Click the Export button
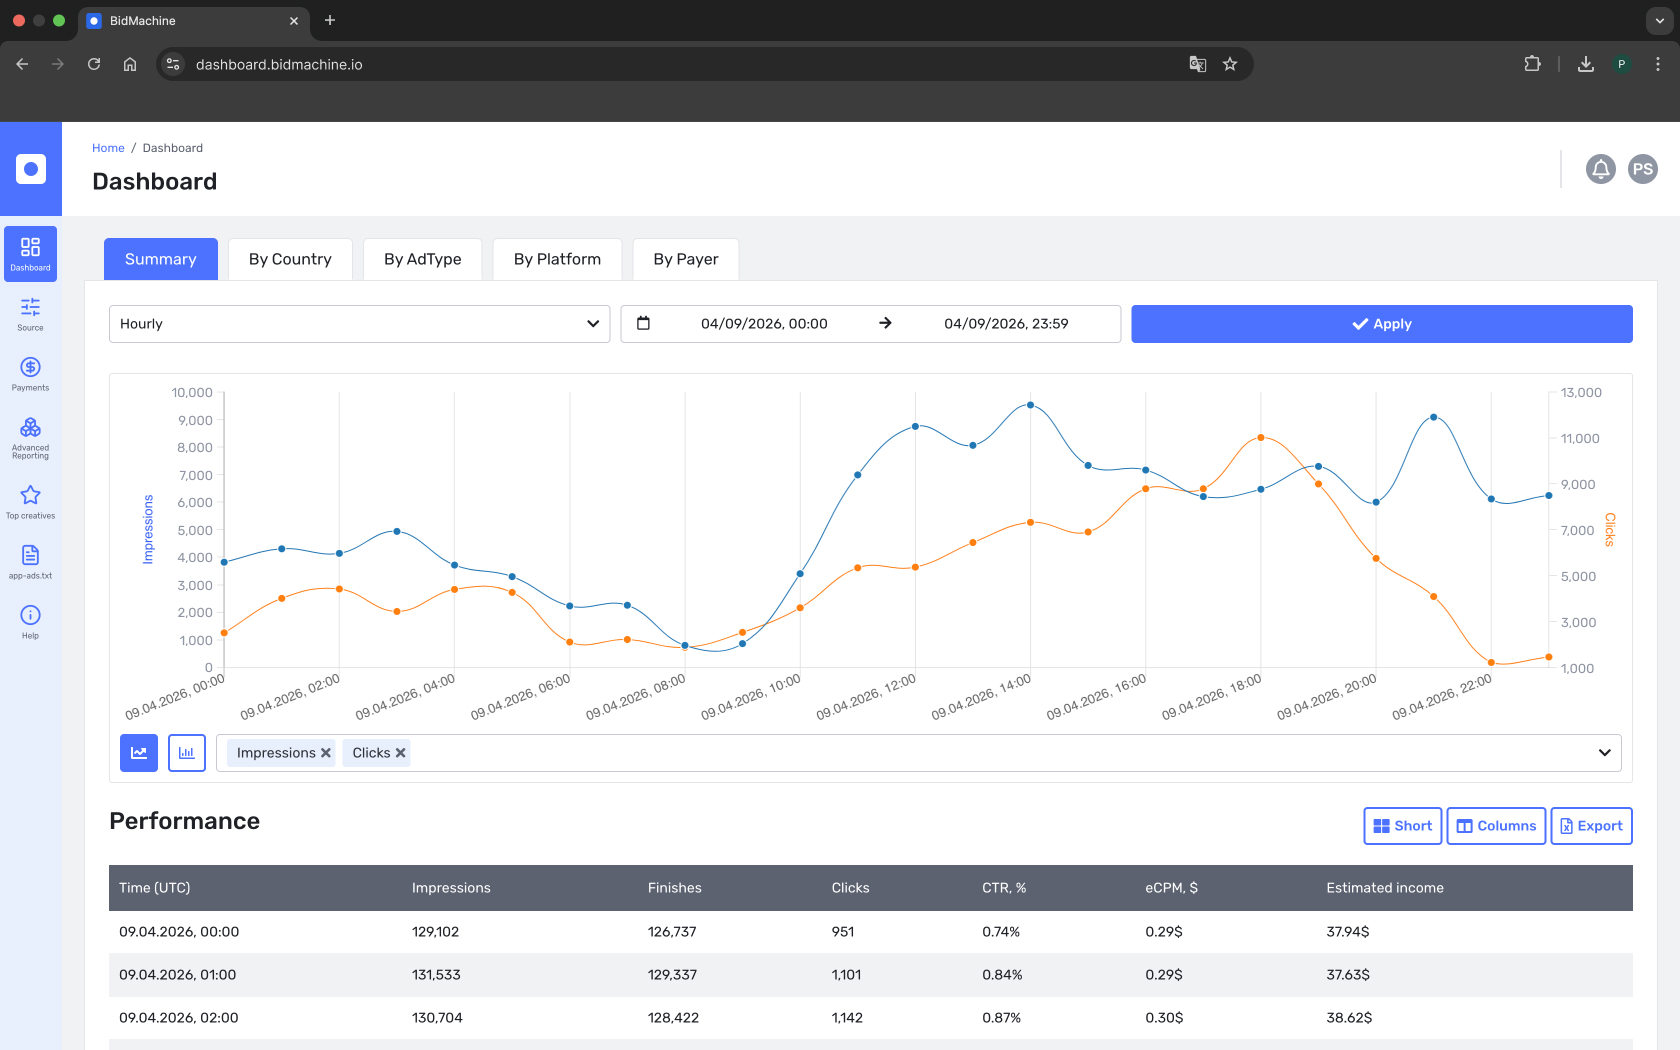The width and height of the screenshot is (1680, 1050). (x=1591, y=826)
